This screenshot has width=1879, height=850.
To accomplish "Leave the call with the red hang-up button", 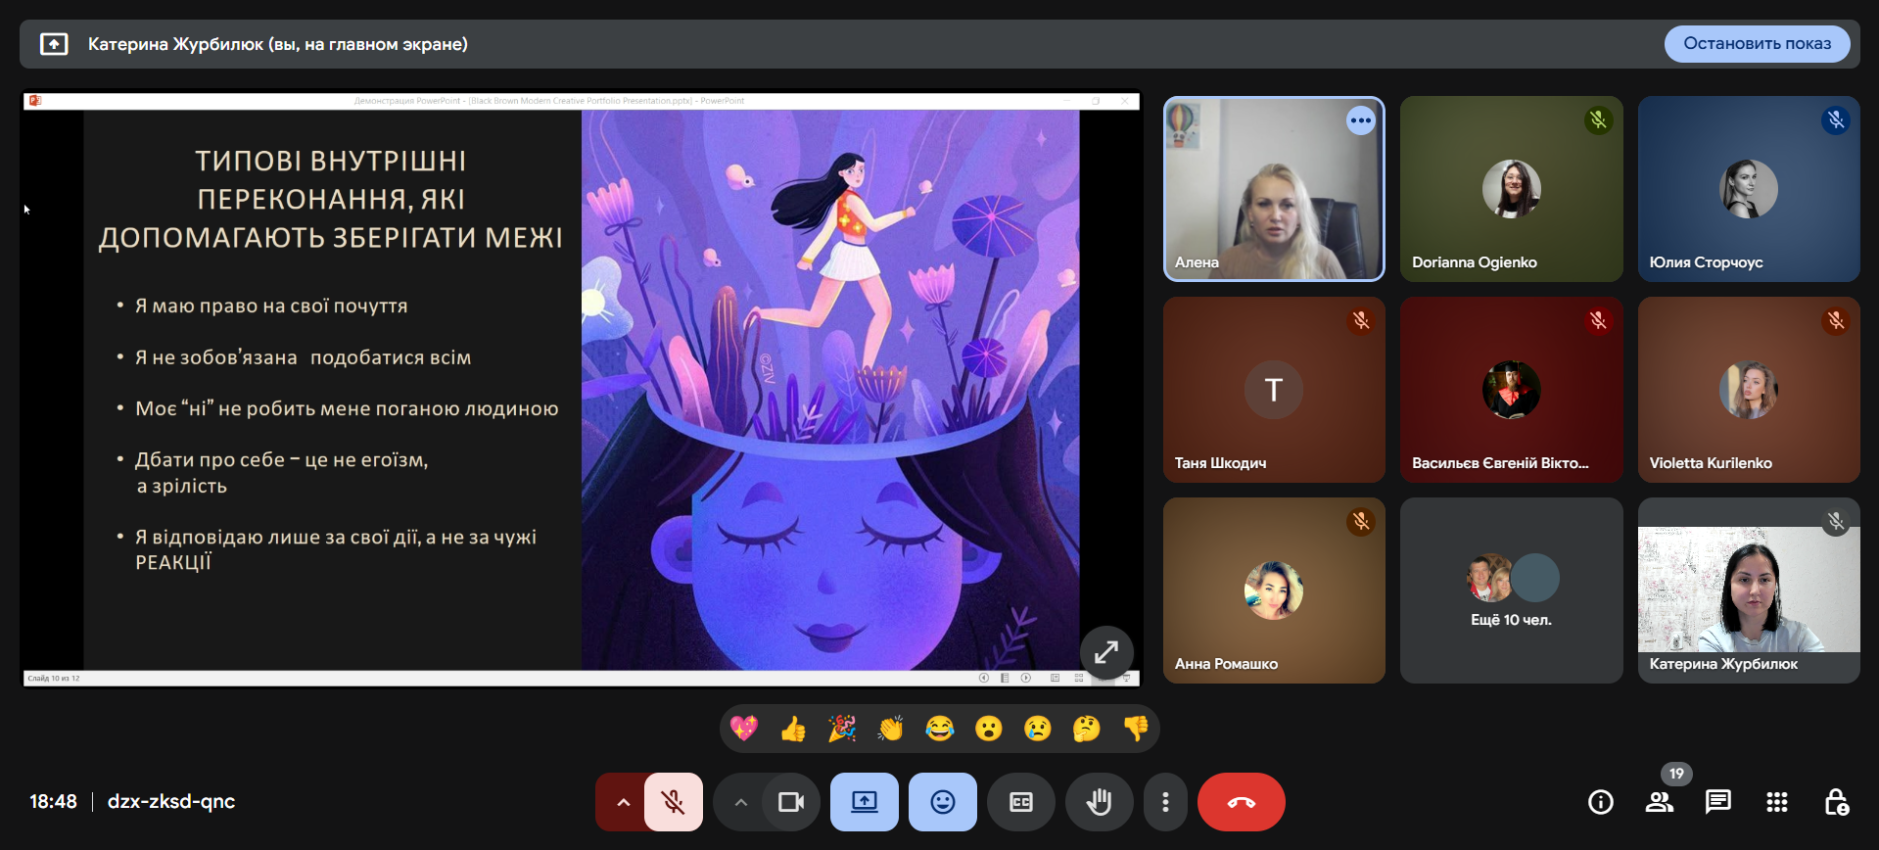I will tap(1241, 802).
